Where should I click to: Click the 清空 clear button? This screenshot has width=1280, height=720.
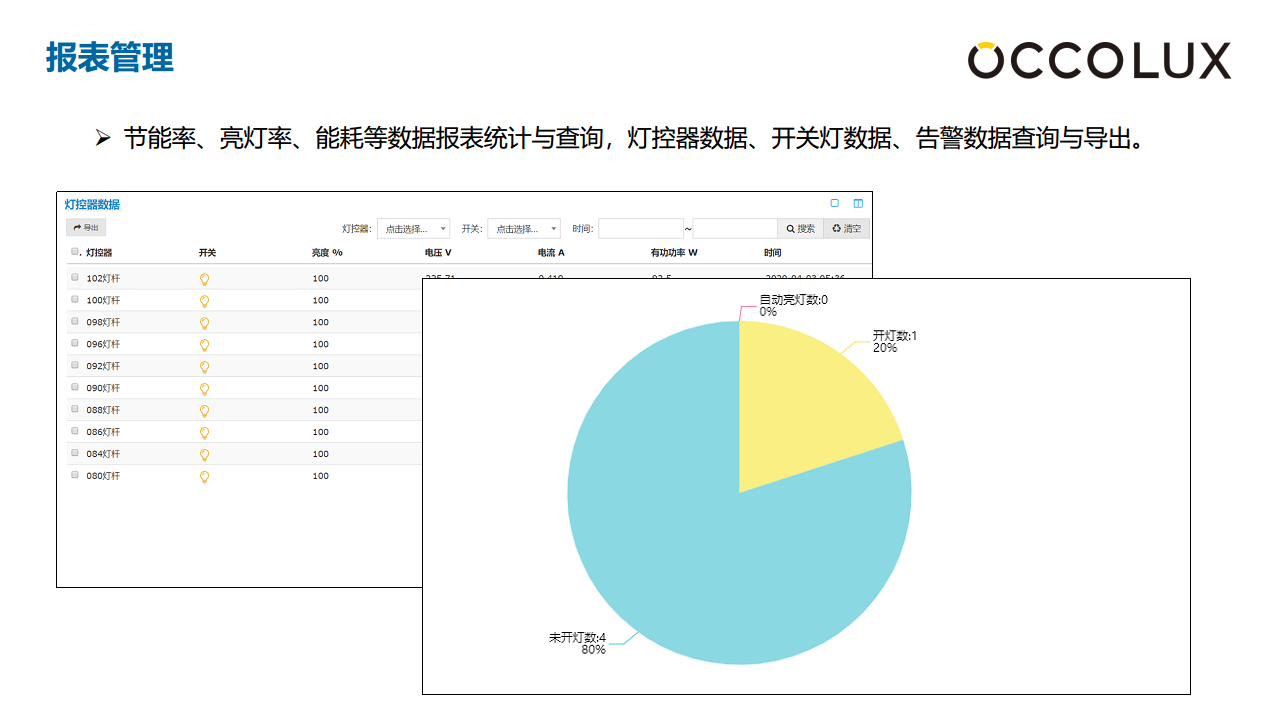(846, 229)
